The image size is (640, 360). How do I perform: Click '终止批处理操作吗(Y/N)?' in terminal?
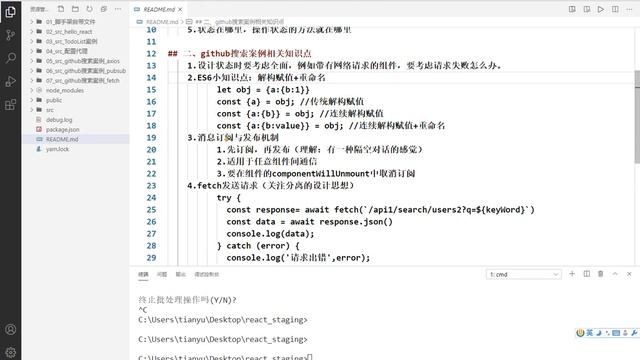click(x=187, y=300)
